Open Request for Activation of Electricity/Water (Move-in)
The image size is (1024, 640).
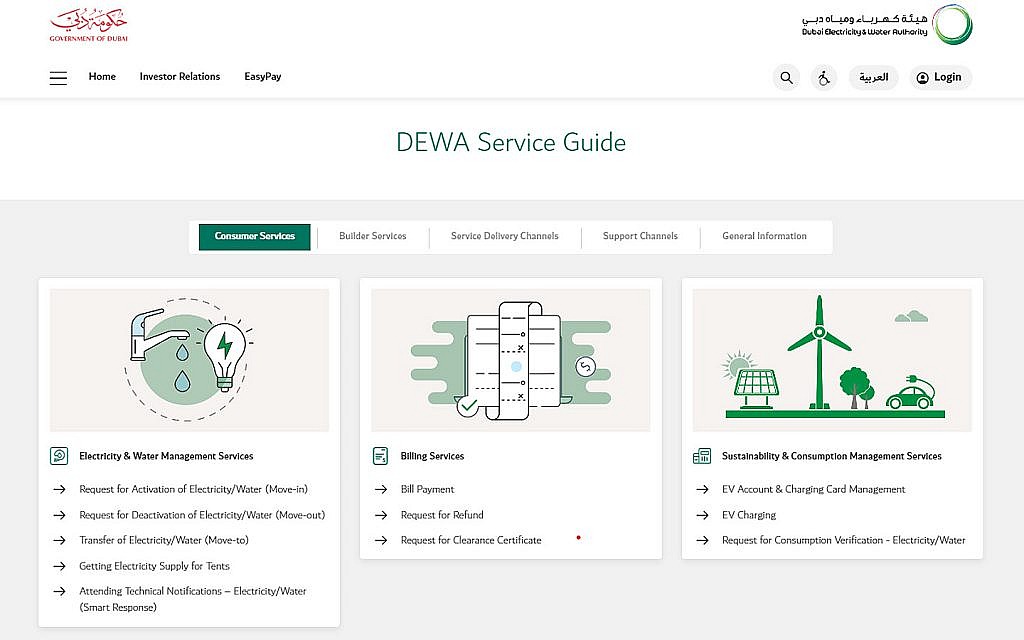point(193,489)
